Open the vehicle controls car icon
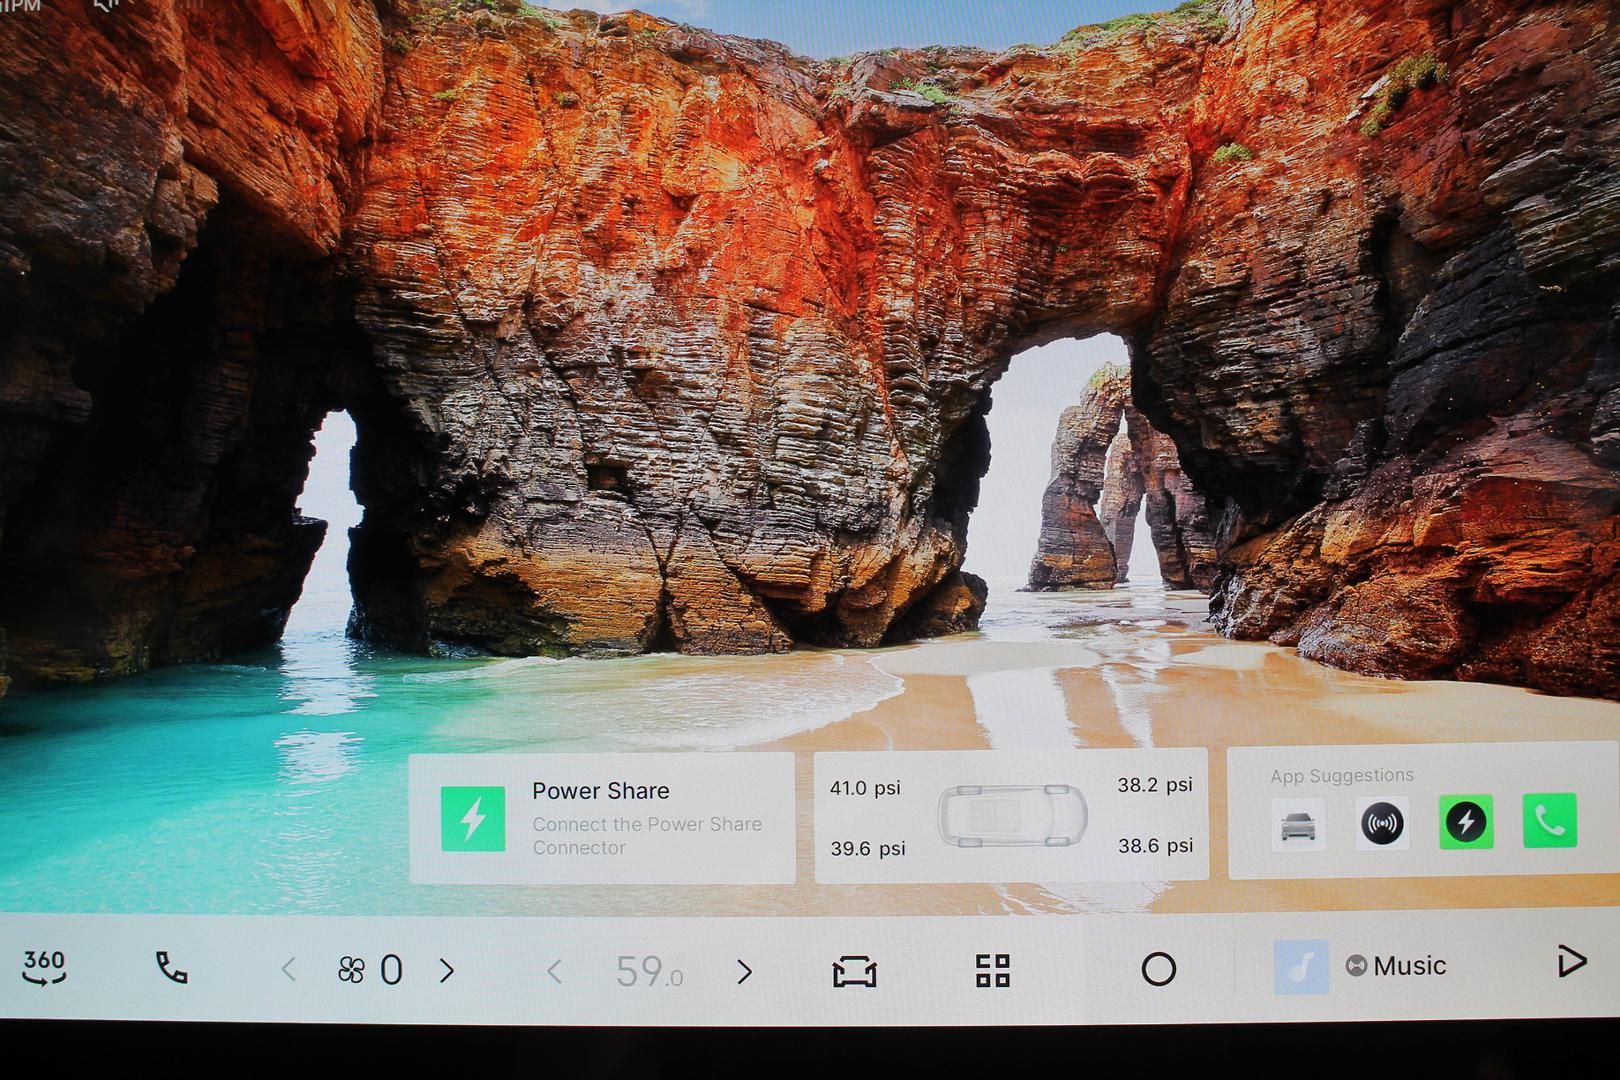Image resolution: width=1620 pixels, height=1080 pixels. [854, 970]
